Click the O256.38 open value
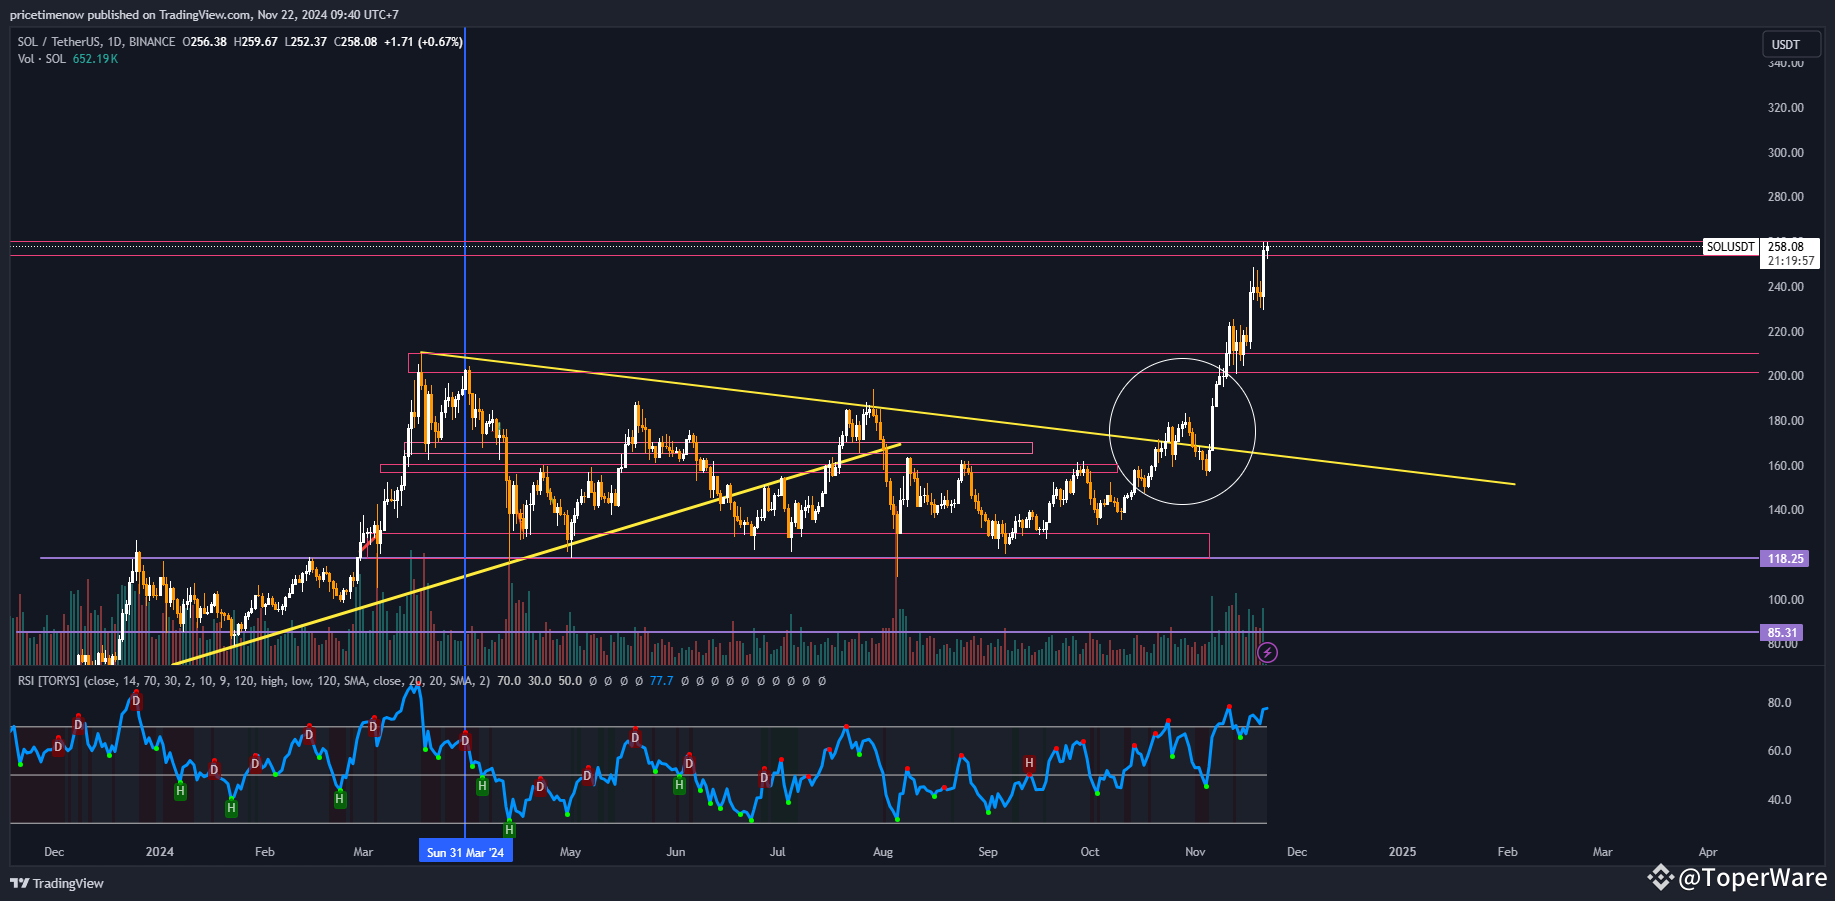Image resolution: width=1835 pixels, height=901 pixels. coord(205,42)
